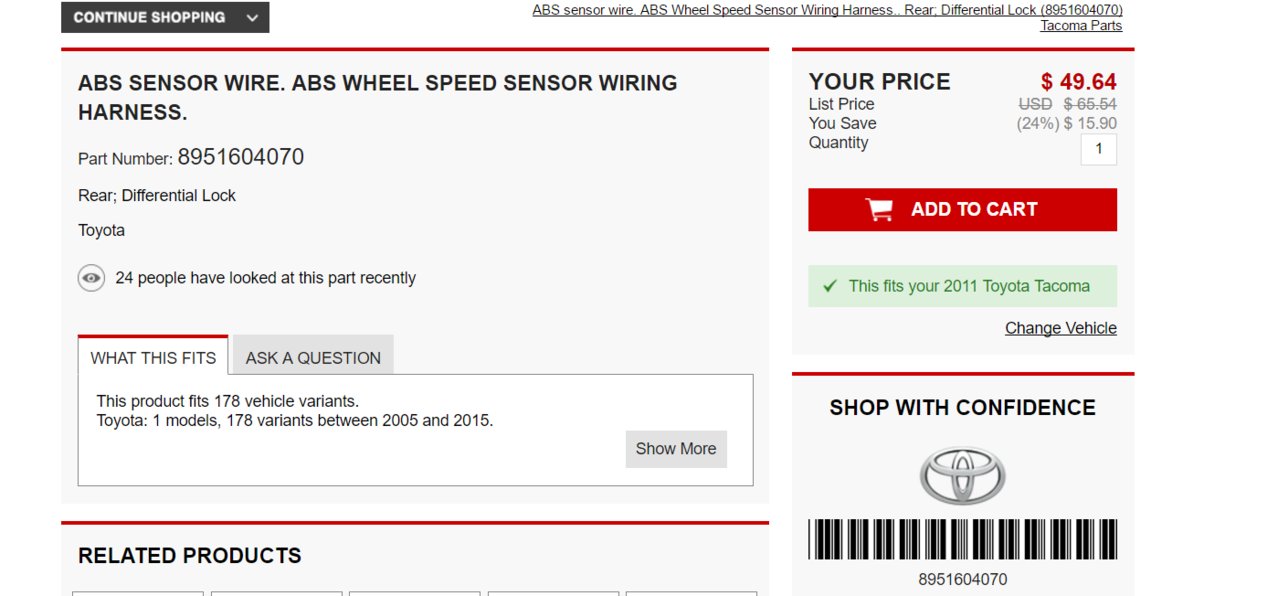This screenshot has height=596, width=1278.
Task: Click the Quantity input field
Action: 1098,149
